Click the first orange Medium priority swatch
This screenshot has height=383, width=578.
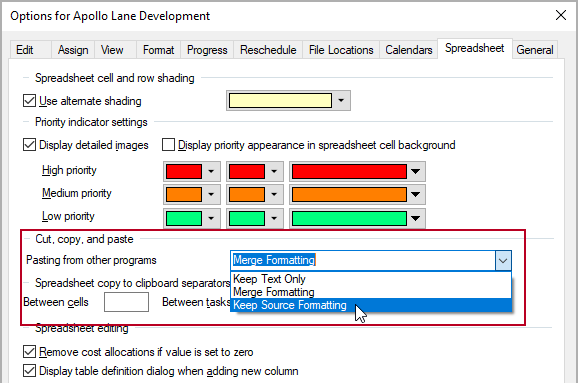(184, 194)
